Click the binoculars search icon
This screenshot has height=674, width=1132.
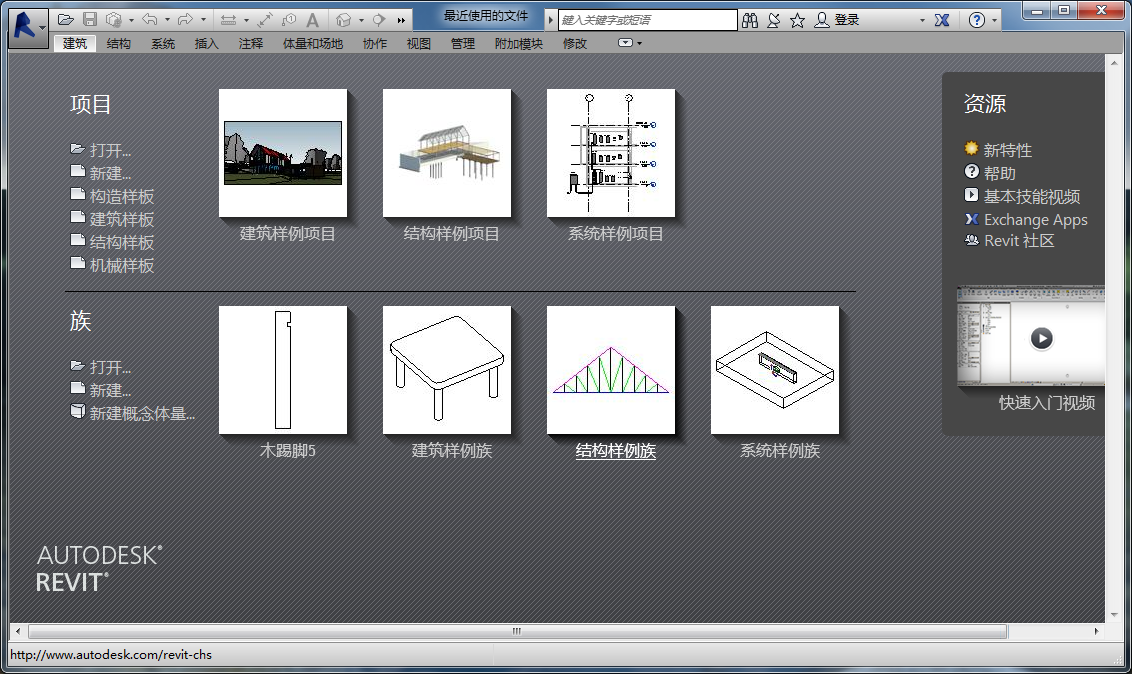coord(750,20)
